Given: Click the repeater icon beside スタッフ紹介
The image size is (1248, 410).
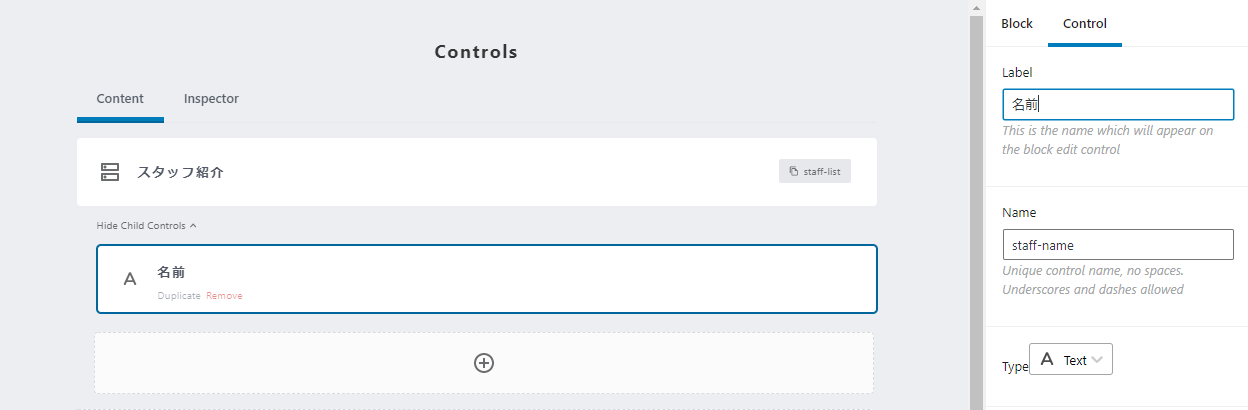Looking at the screenshot, I should point(110,172).
